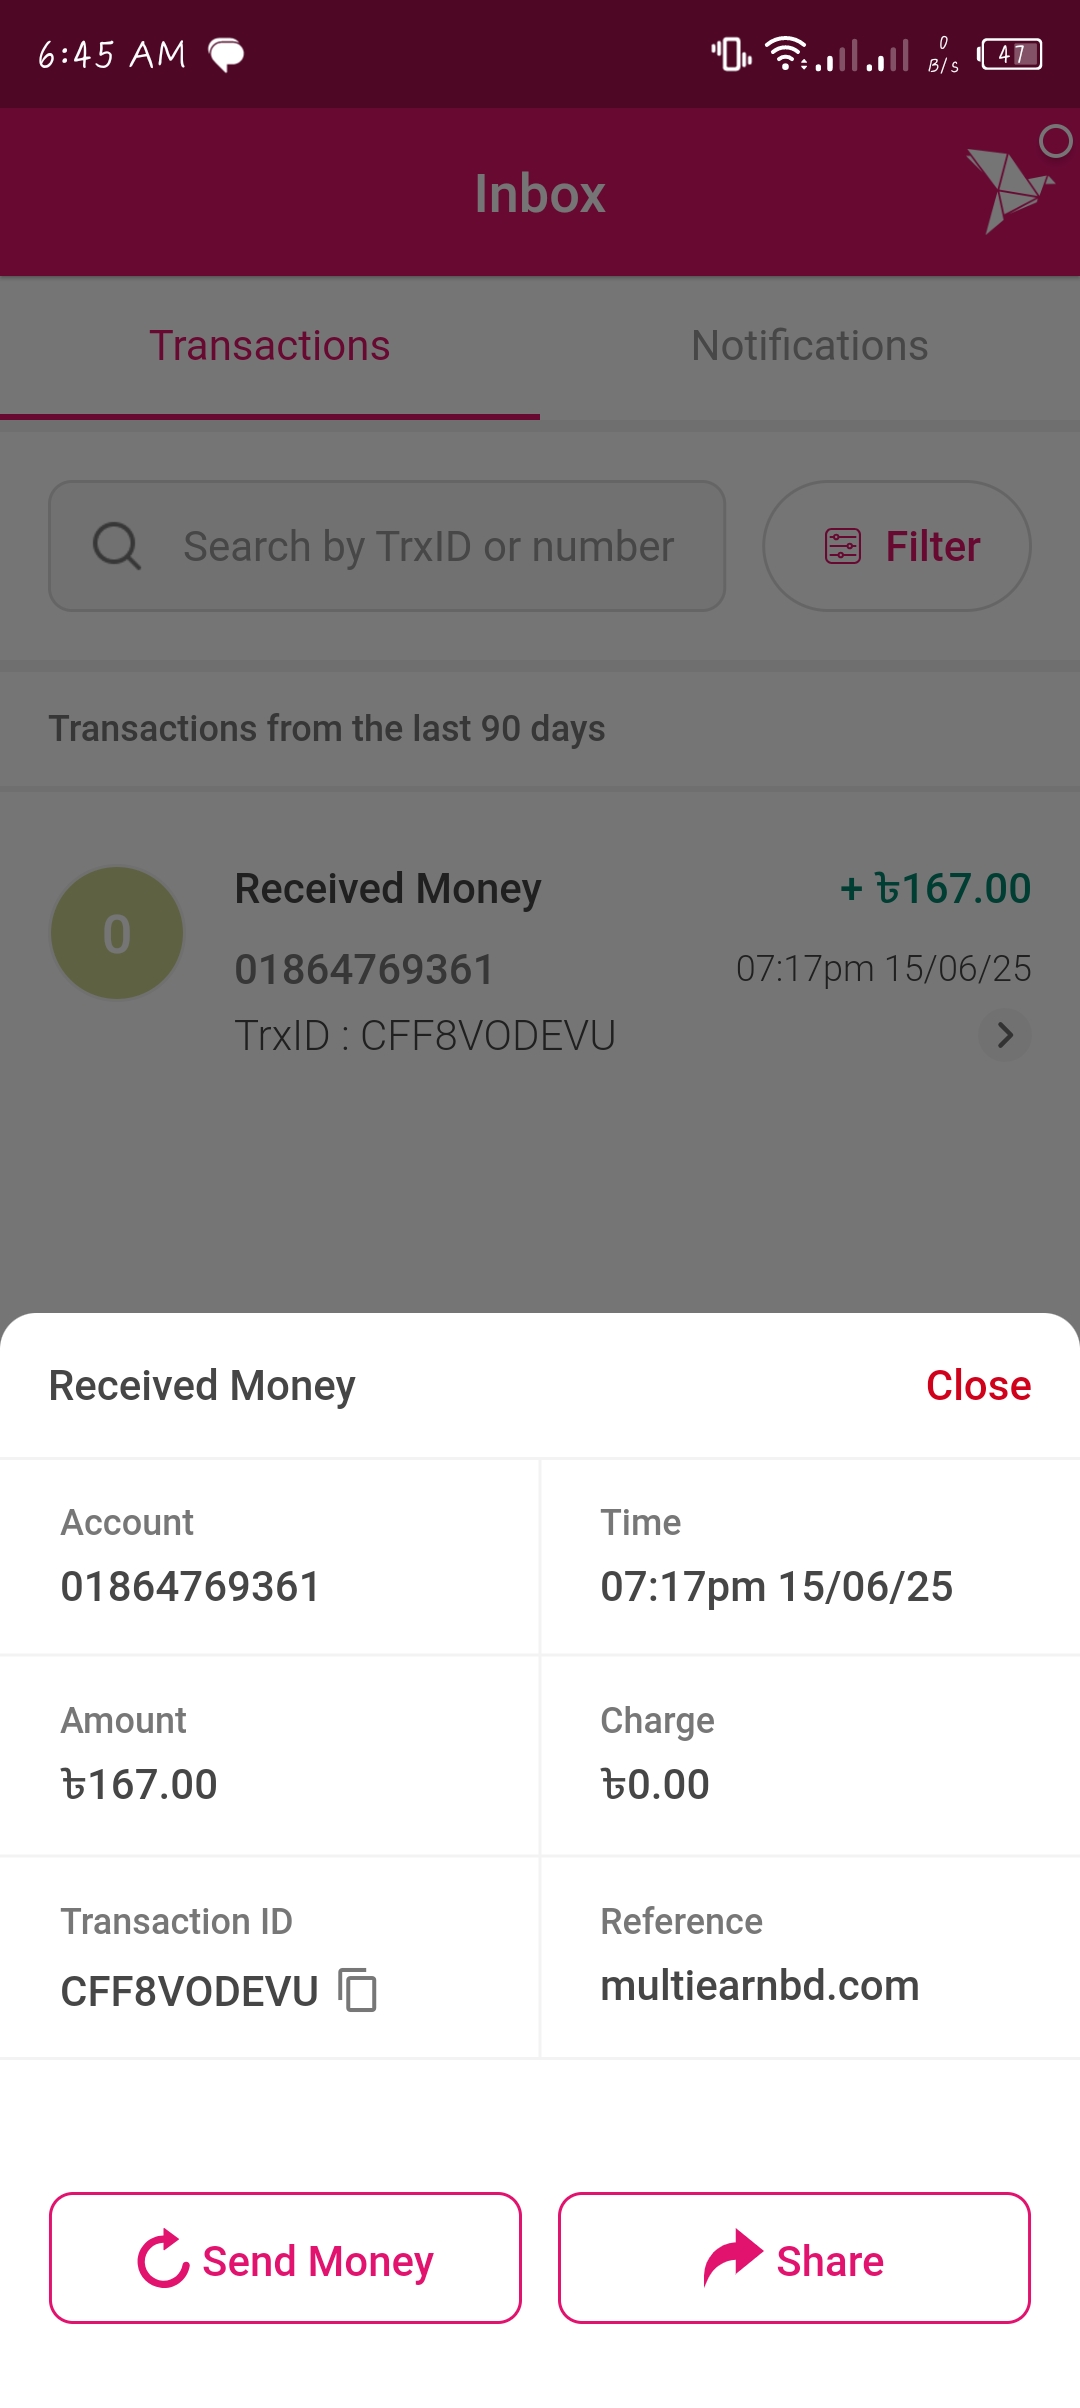
Task: Tap the +৳167.00 amount in the list
Action: (935, 888)
